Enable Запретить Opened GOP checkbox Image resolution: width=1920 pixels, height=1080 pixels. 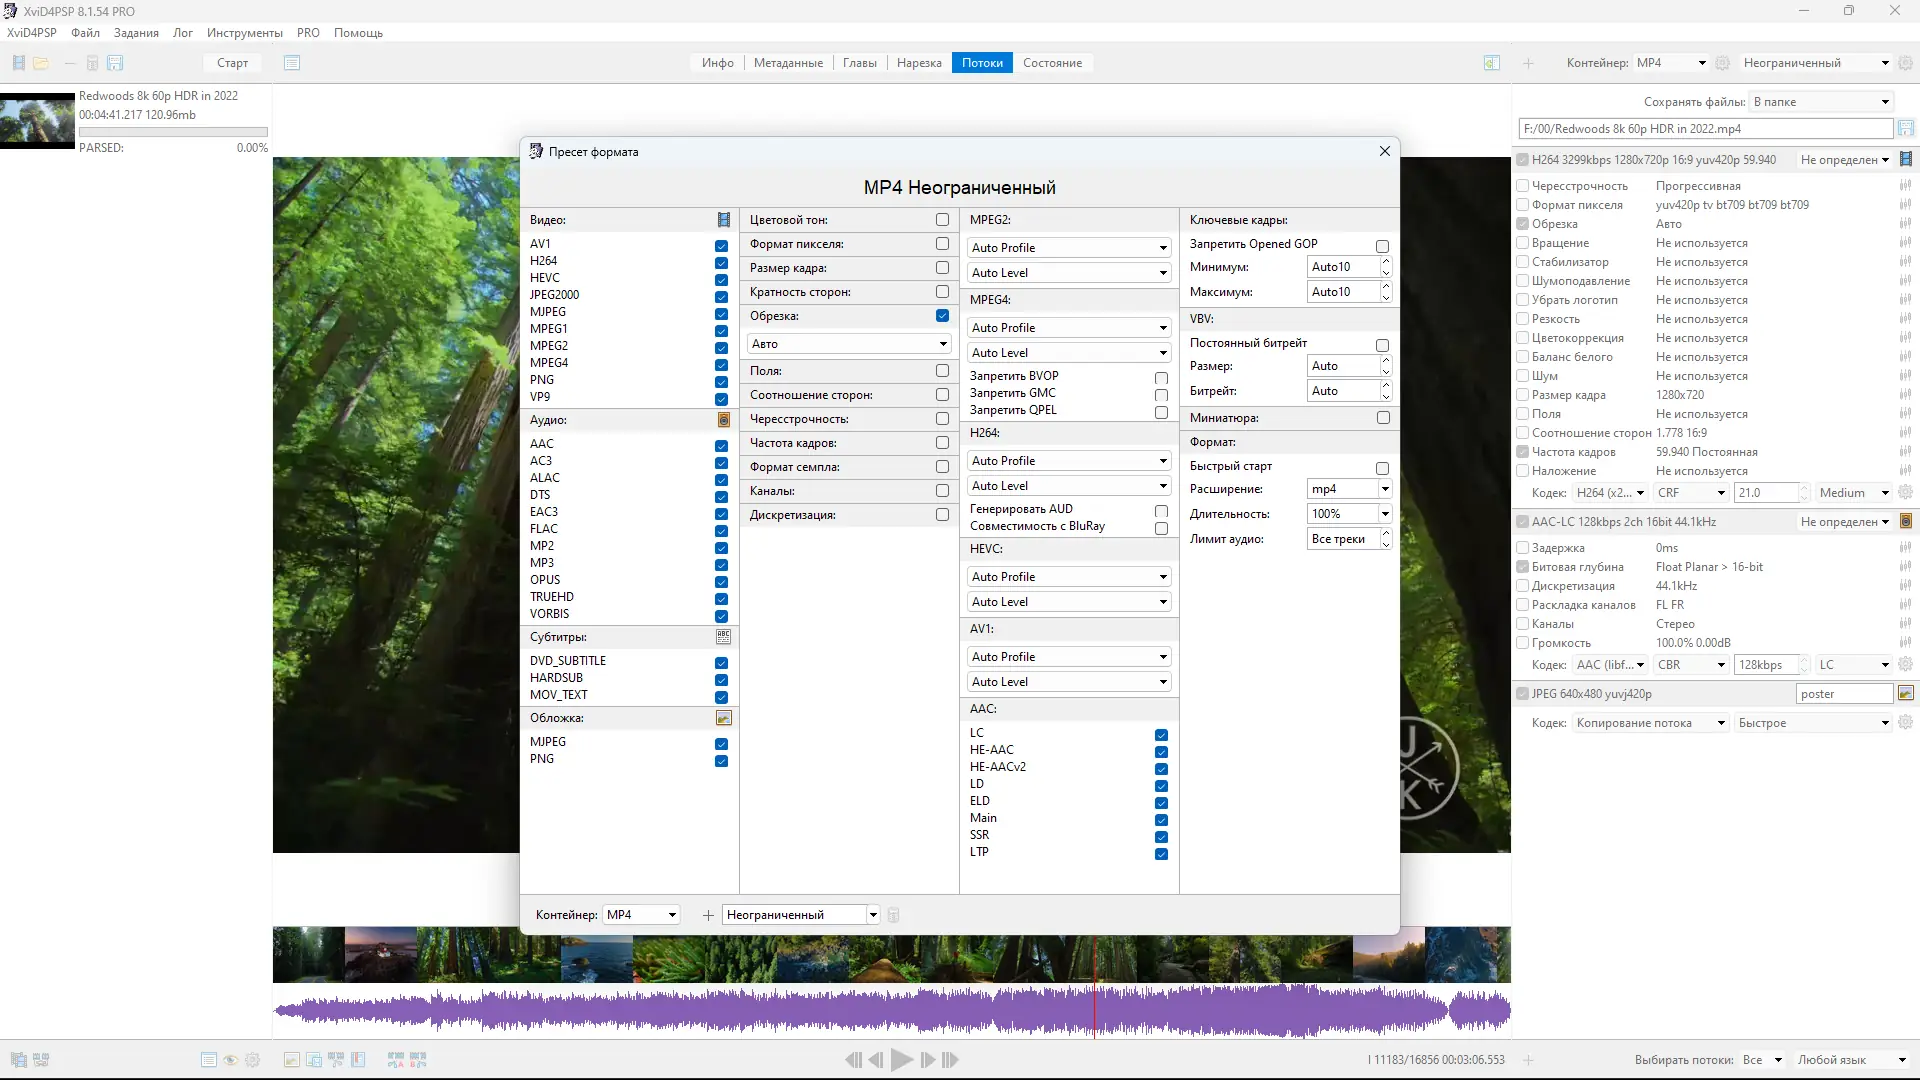pos(1382,246)
